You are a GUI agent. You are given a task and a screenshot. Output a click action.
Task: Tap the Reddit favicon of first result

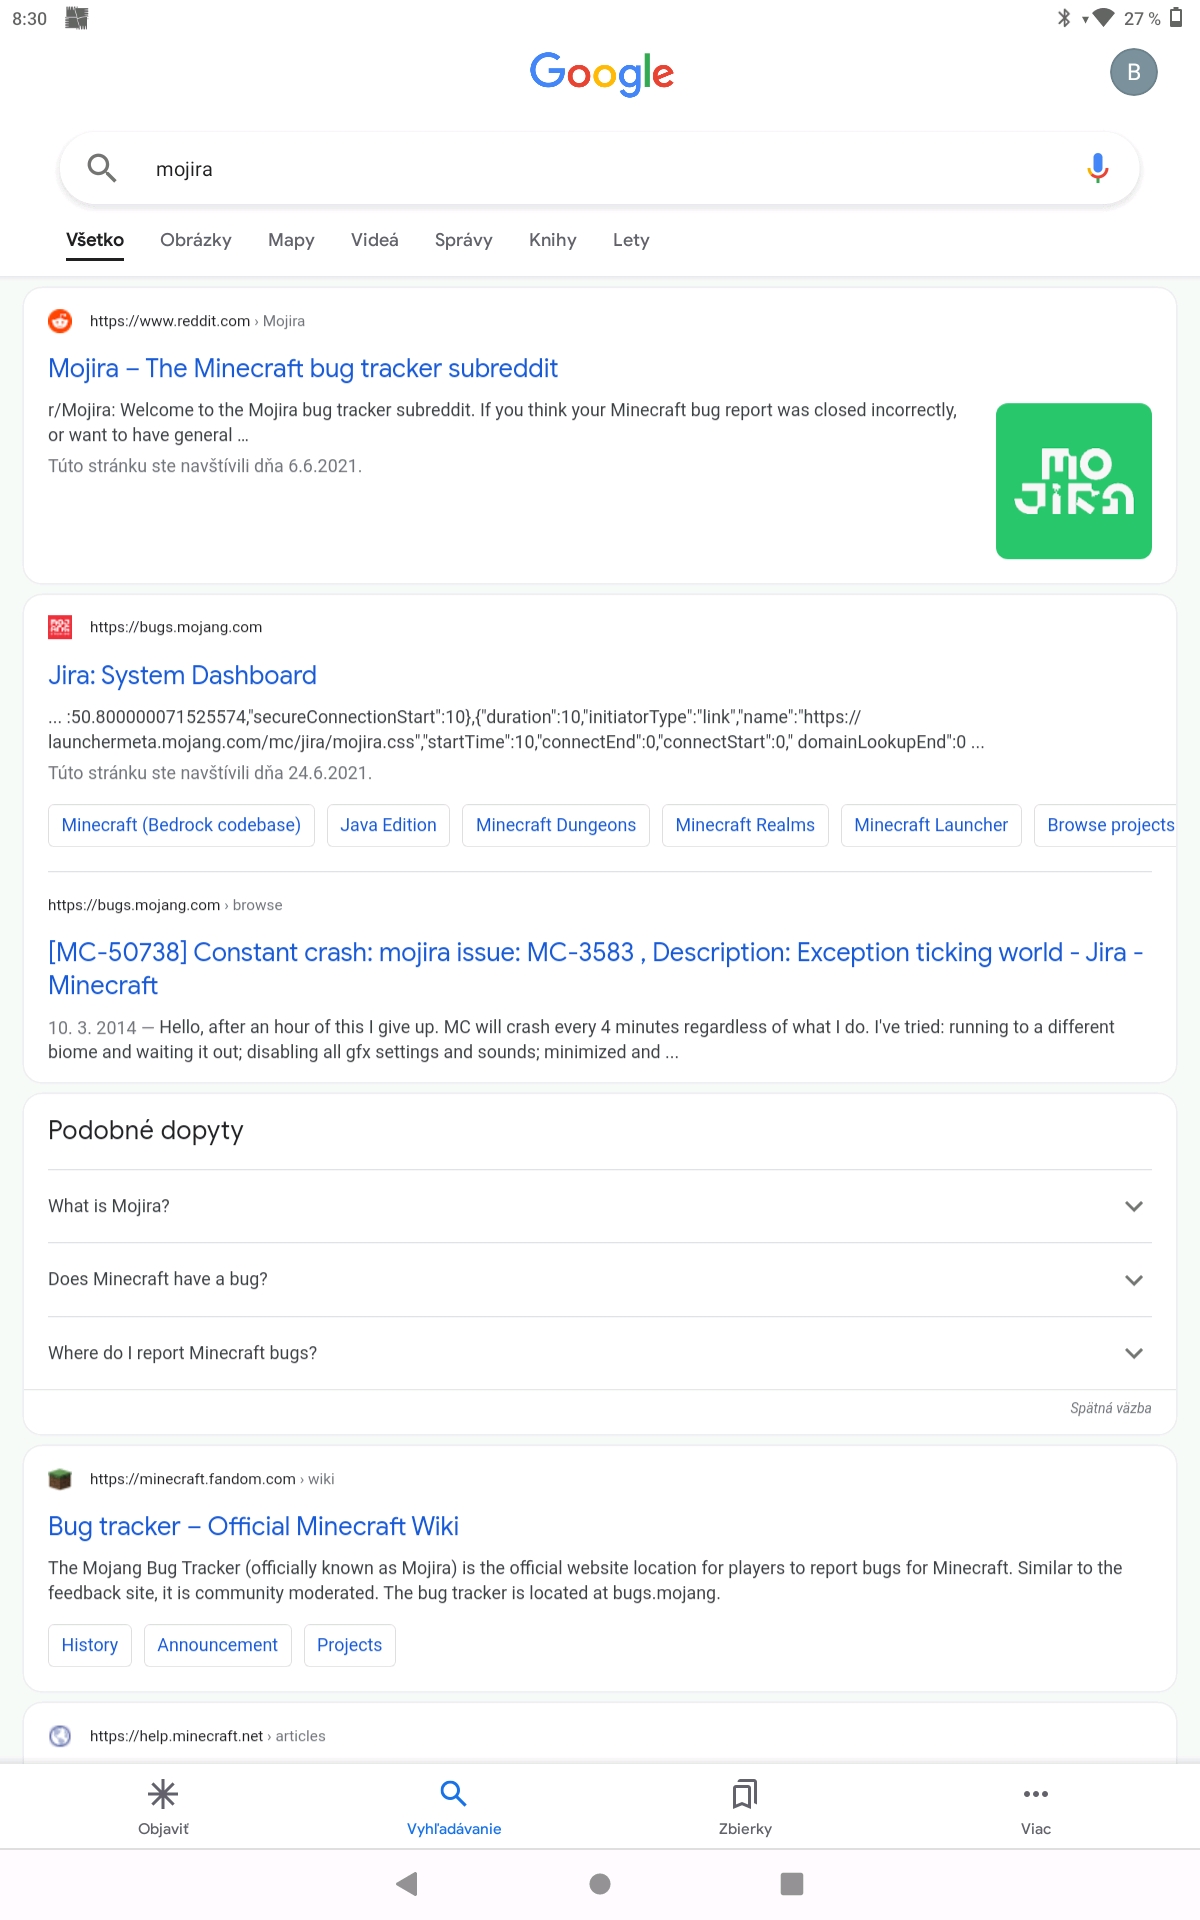(60, 321)
